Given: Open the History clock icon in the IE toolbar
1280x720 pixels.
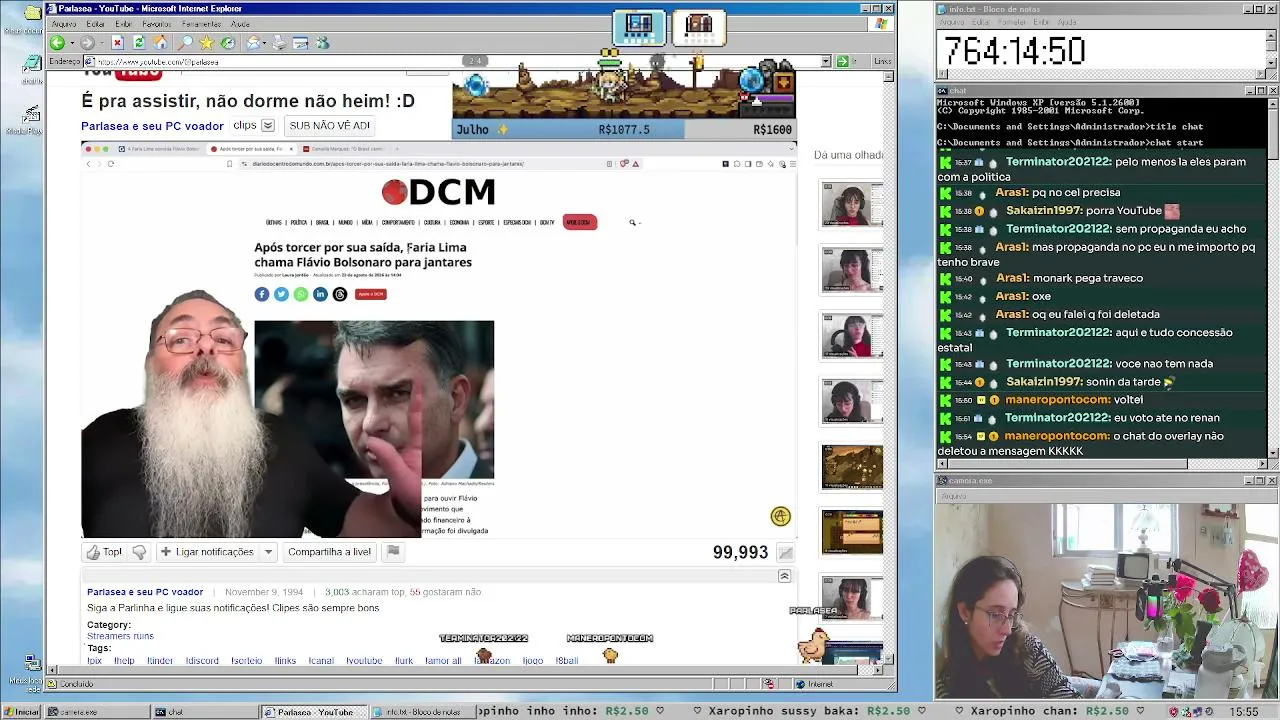Looking at the screenshot, I should point(228,43).
